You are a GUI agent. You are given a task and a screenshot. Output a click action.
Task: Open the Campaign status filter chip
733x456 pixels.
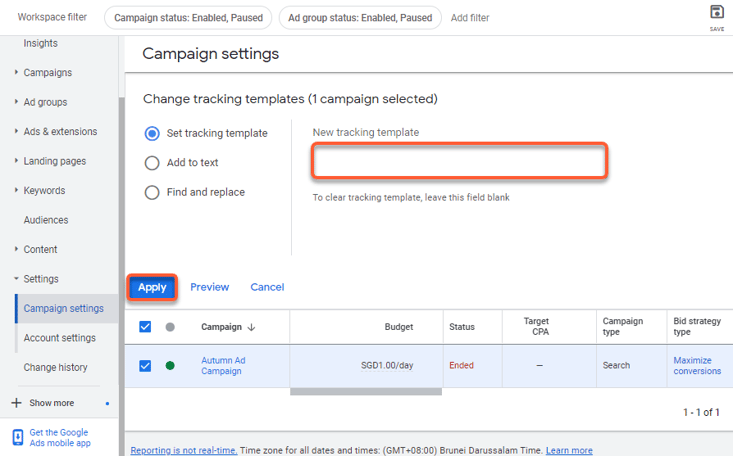(188, 18)
